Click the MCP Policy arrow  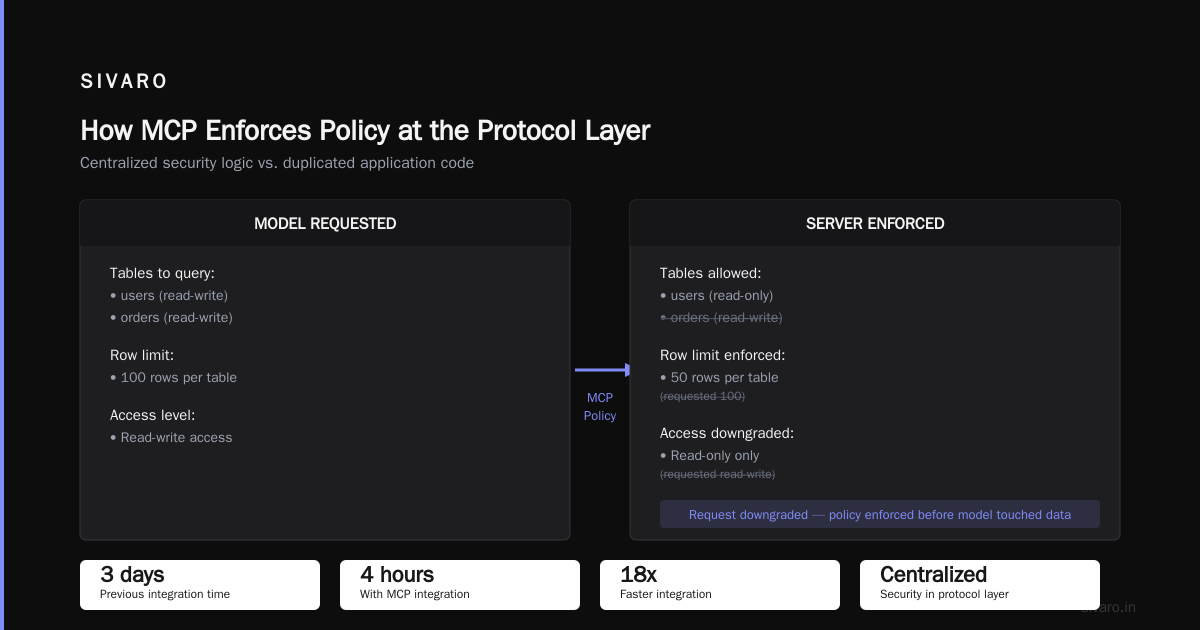602,370
